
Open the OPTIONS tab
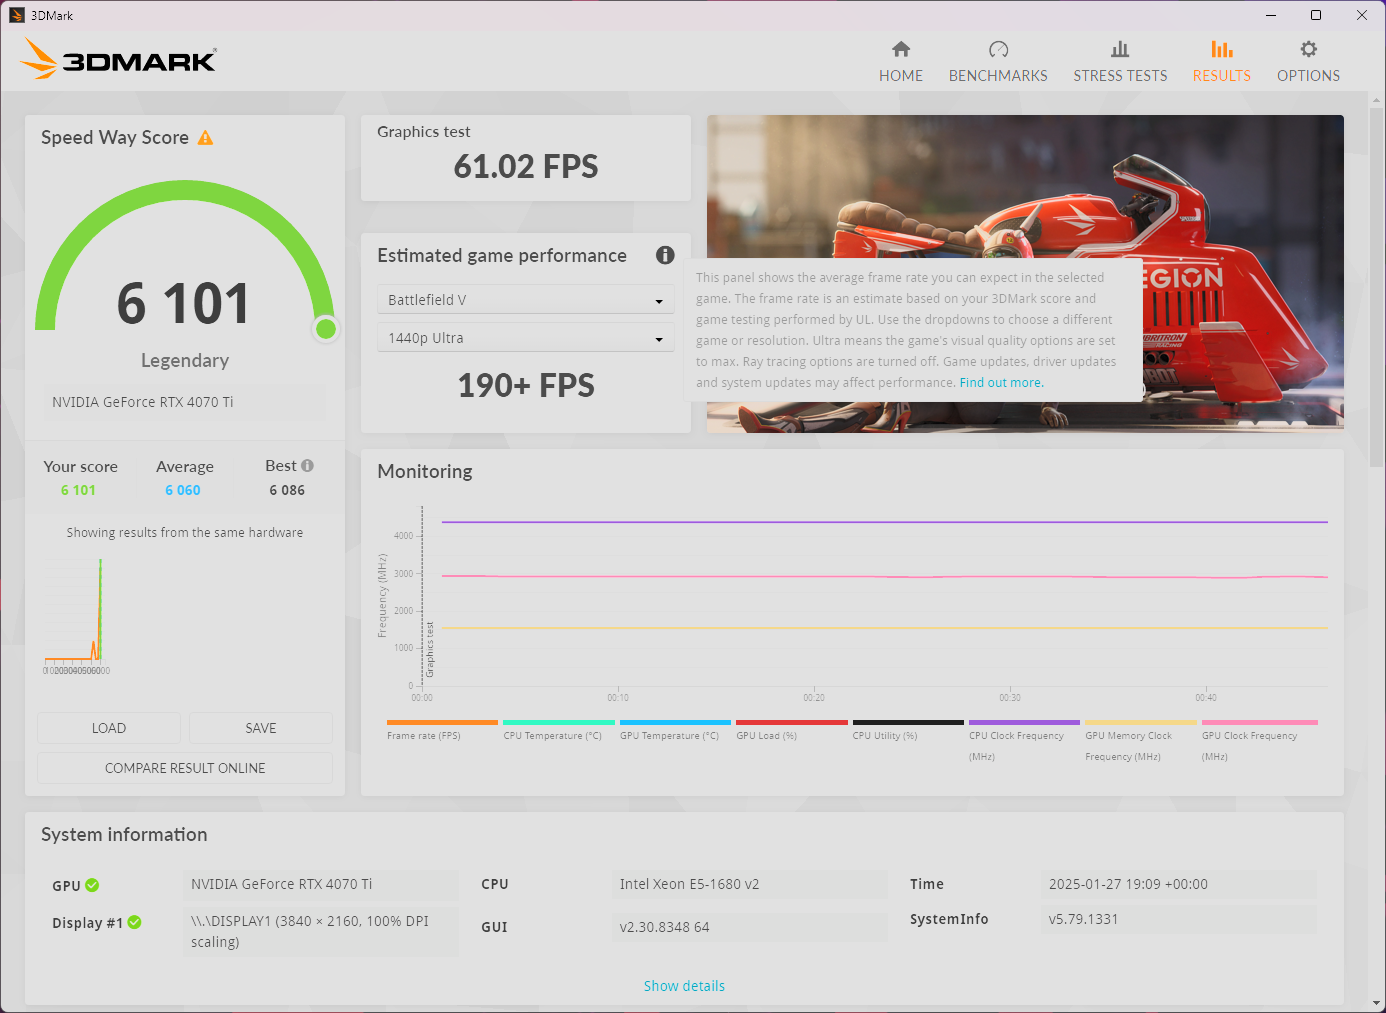point(1308,76)
